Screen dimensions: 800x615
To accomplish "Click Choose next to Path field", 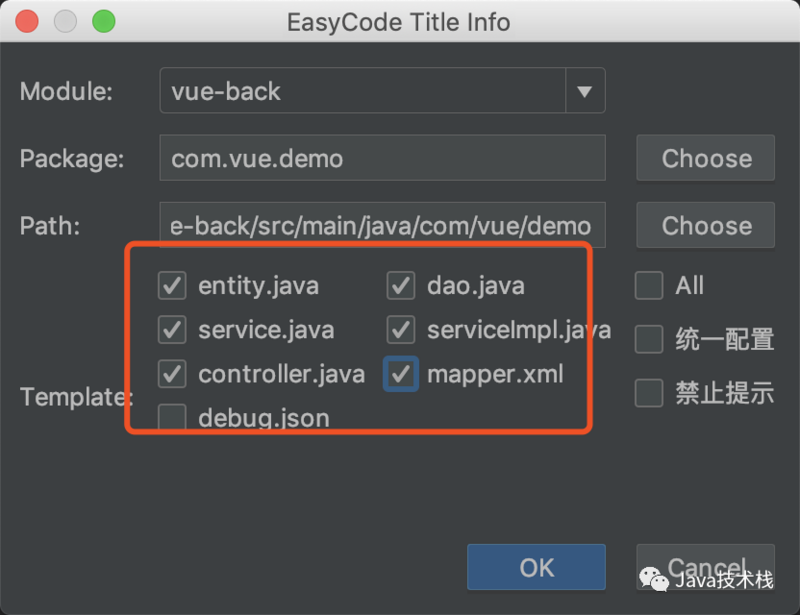I will click(x=706, y=225).
